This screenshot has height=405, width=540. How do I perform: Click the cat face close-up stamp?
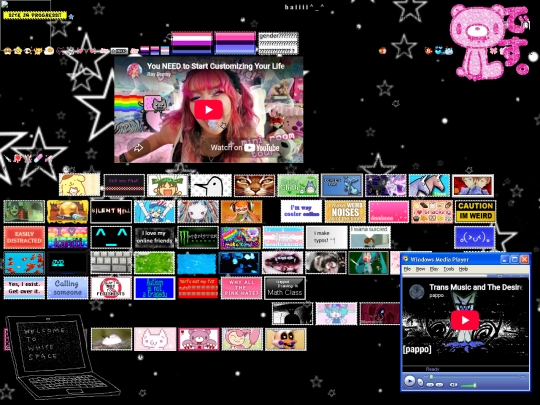point(255,185)
